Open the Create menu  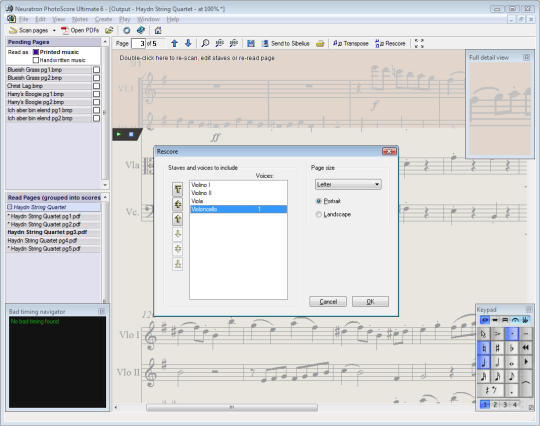103,19
